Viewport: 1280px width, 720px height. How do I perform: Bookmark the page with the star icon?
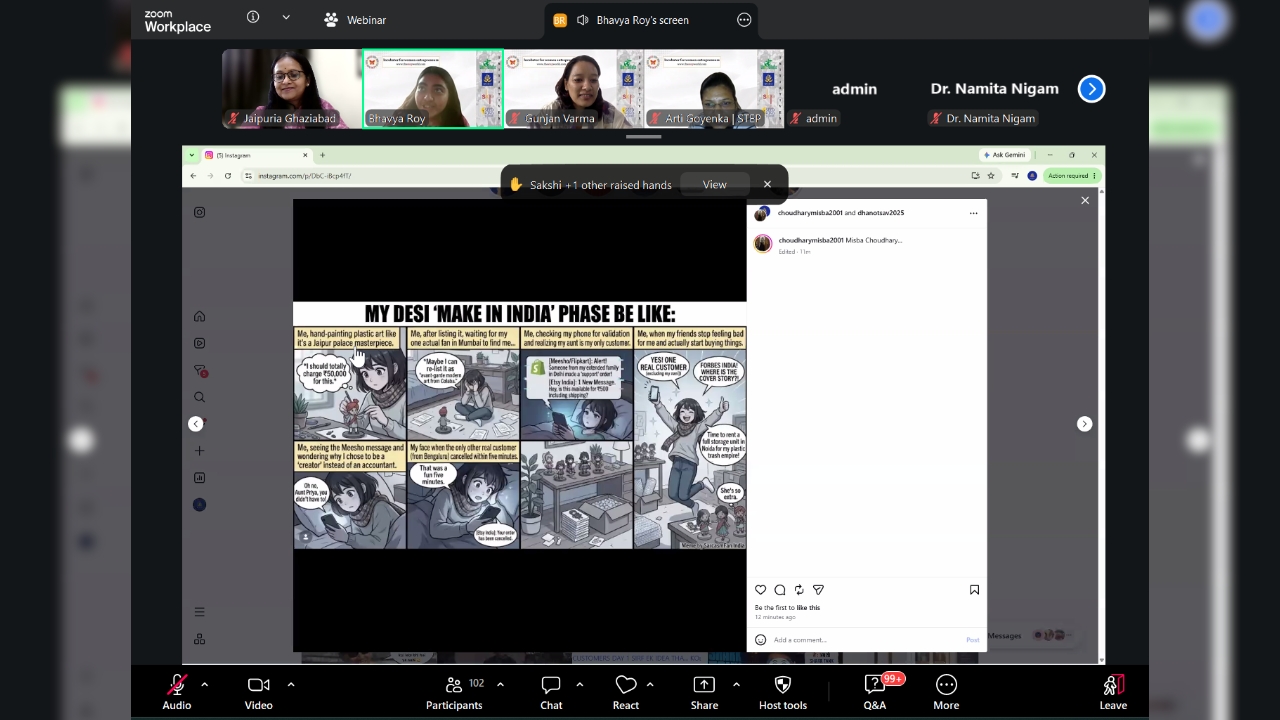point(991,175)
